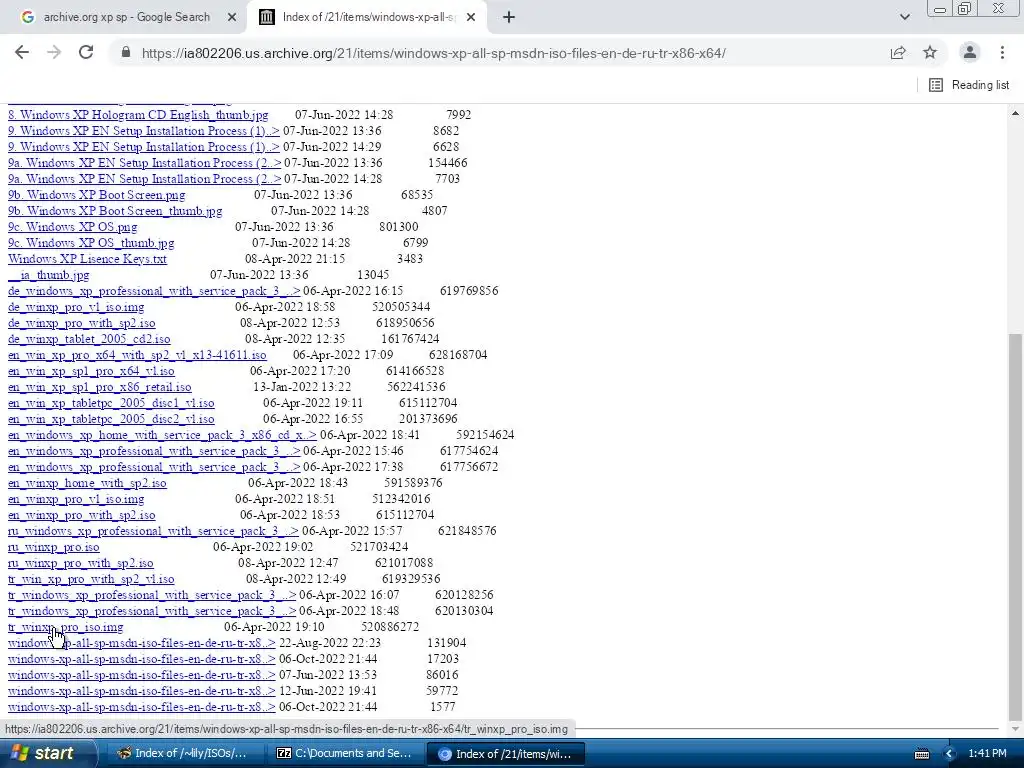View site security lock information
The height and width of the screenshot is (768, 1024).
tap(127, 52)
